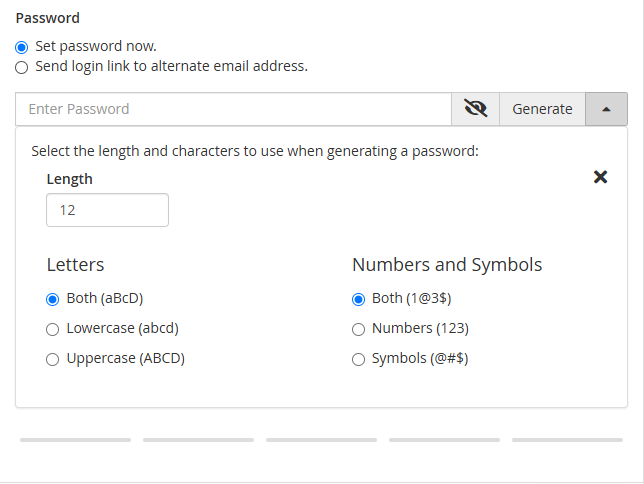Click fourth password strength bar segment
The width and height of the screenshot is (644, 484).
coord(444,440)
